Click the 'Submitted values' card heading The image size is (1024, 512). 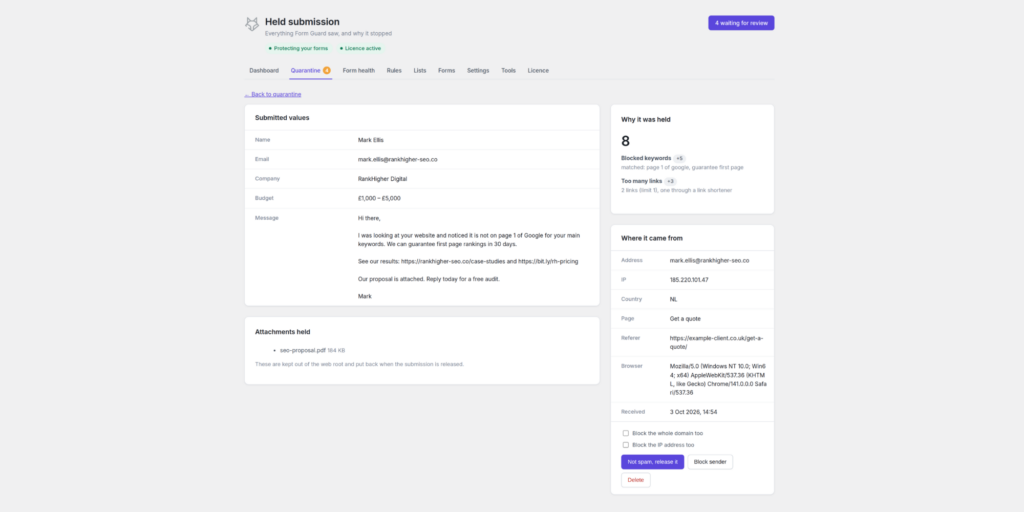[282, 118]
